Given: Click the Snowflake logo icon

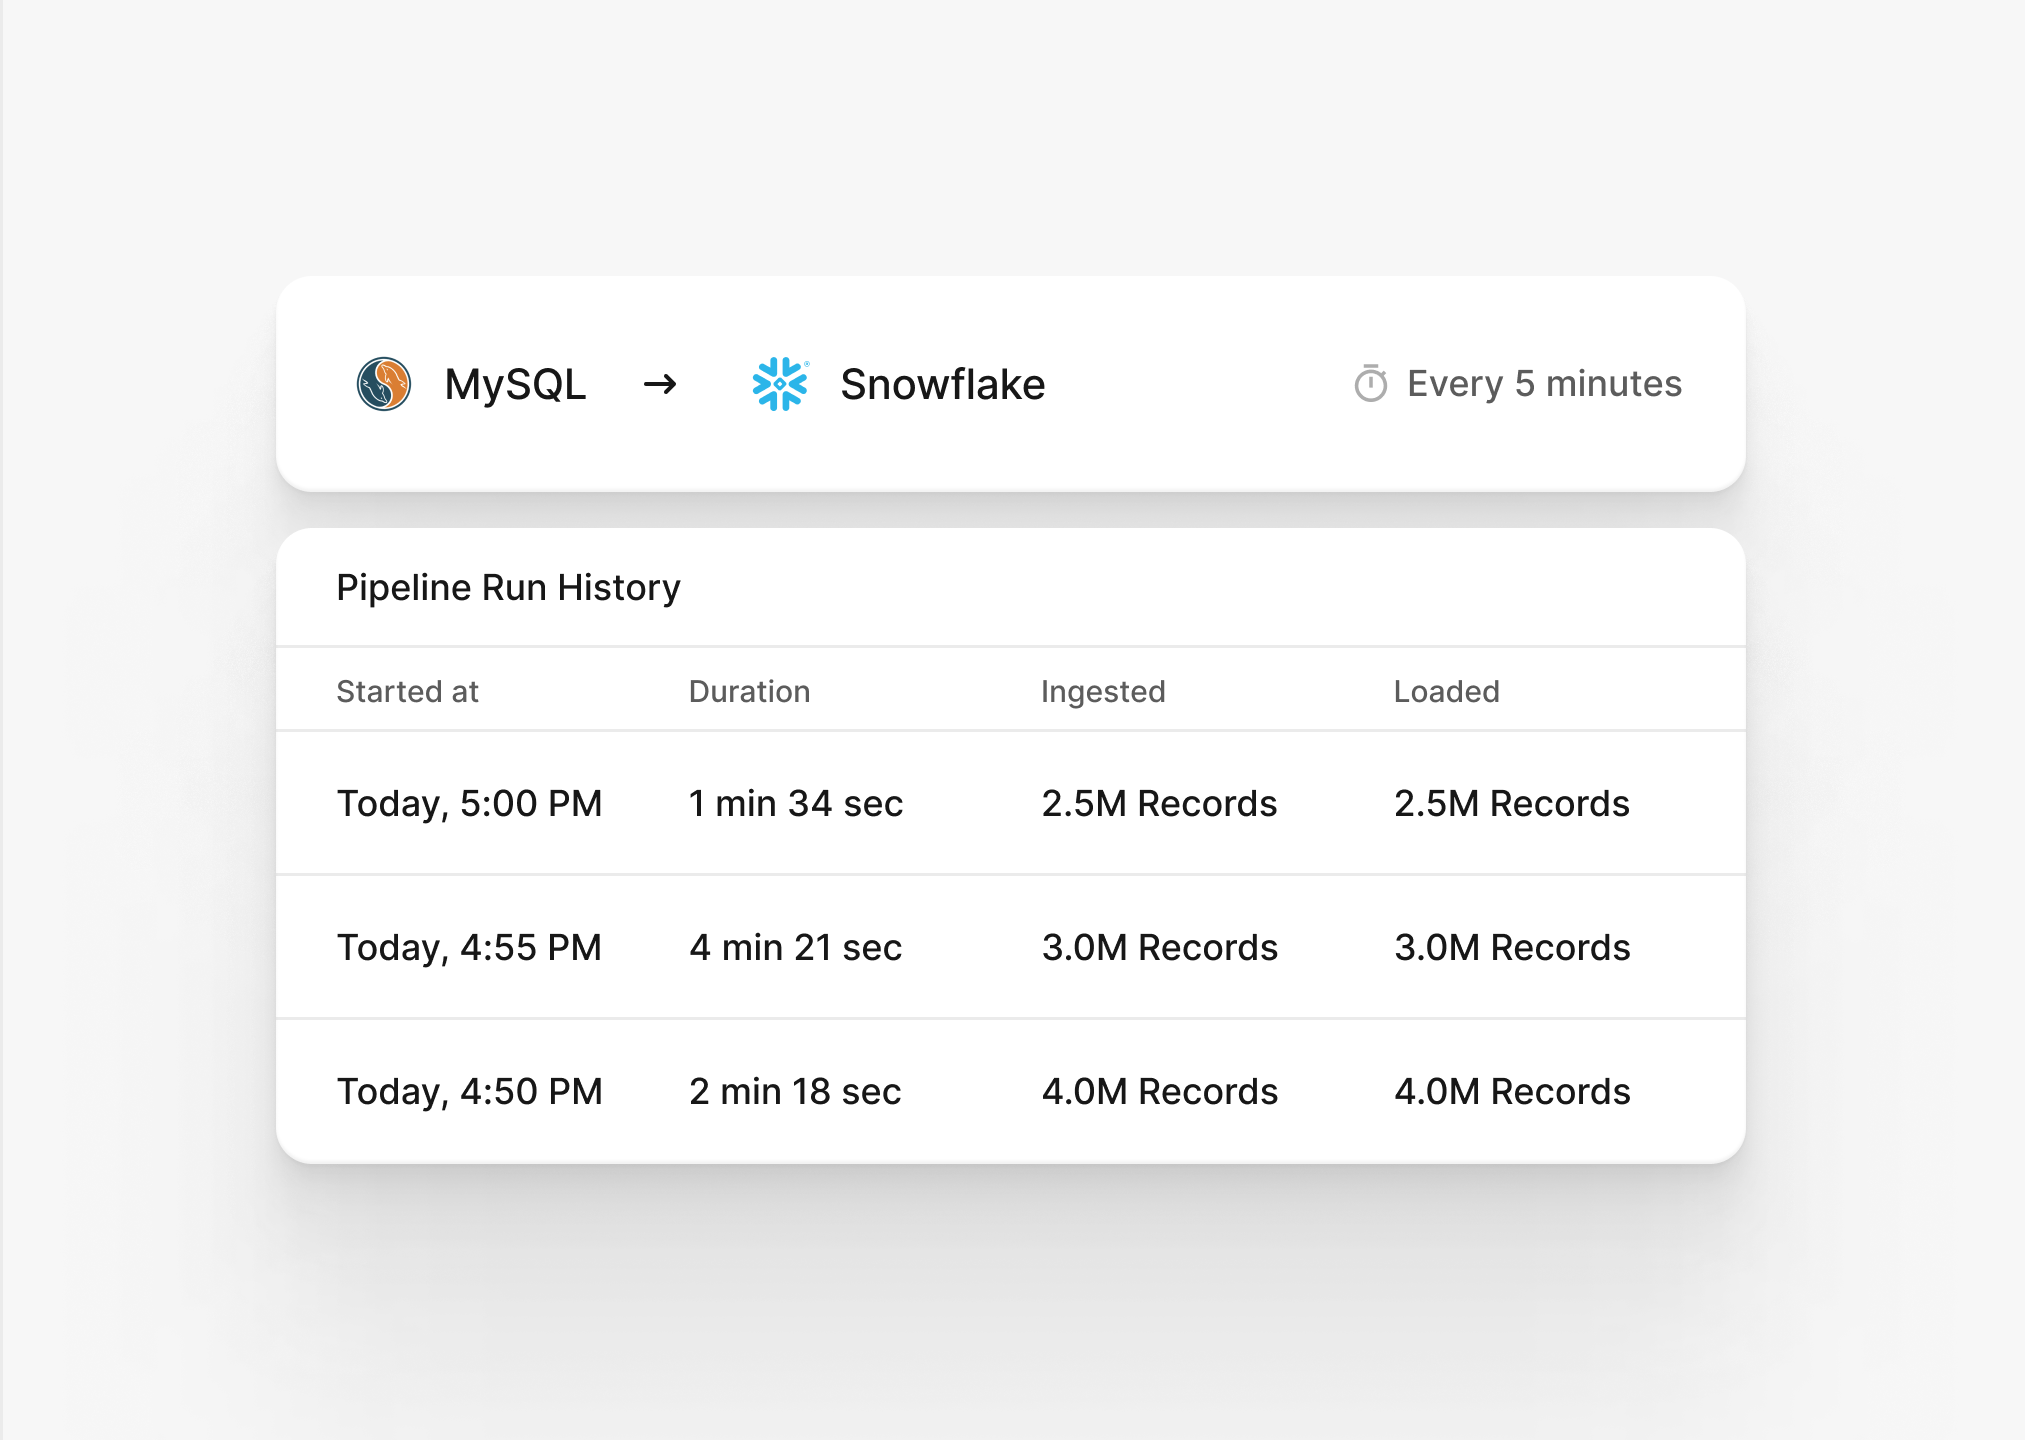Looking at the screenshot, I should pyautogui.click(x=780, y=384).
